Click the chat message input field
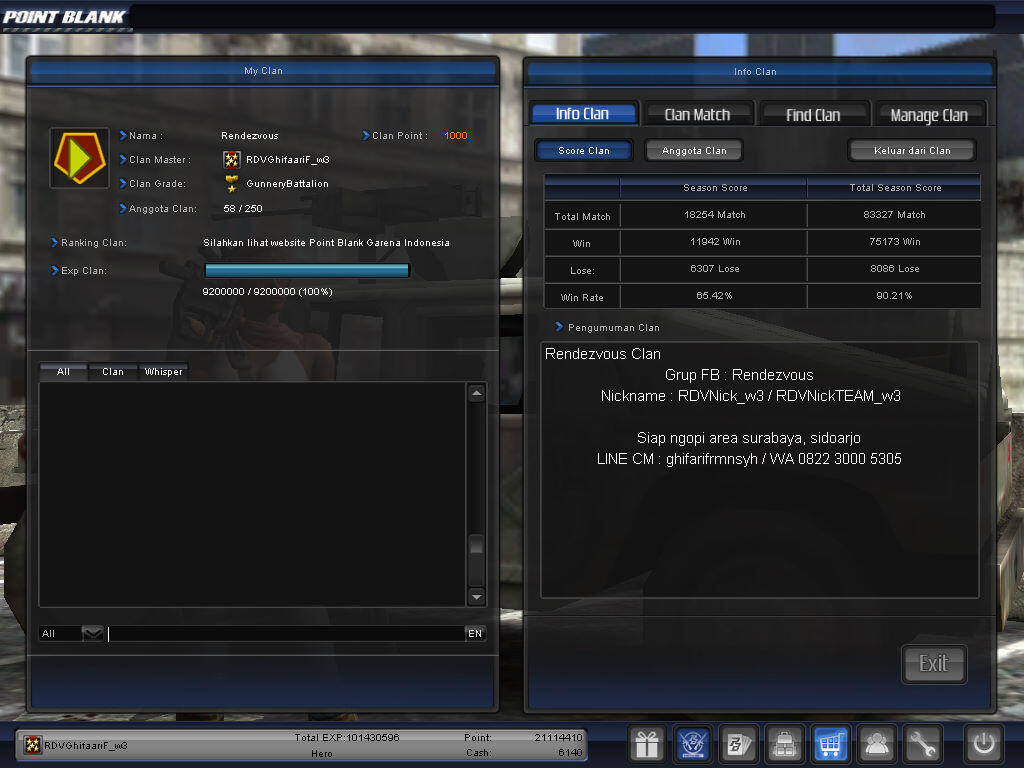Viewport: 1024px width, 768px height. pyautogui.click(x=285, y=633)
